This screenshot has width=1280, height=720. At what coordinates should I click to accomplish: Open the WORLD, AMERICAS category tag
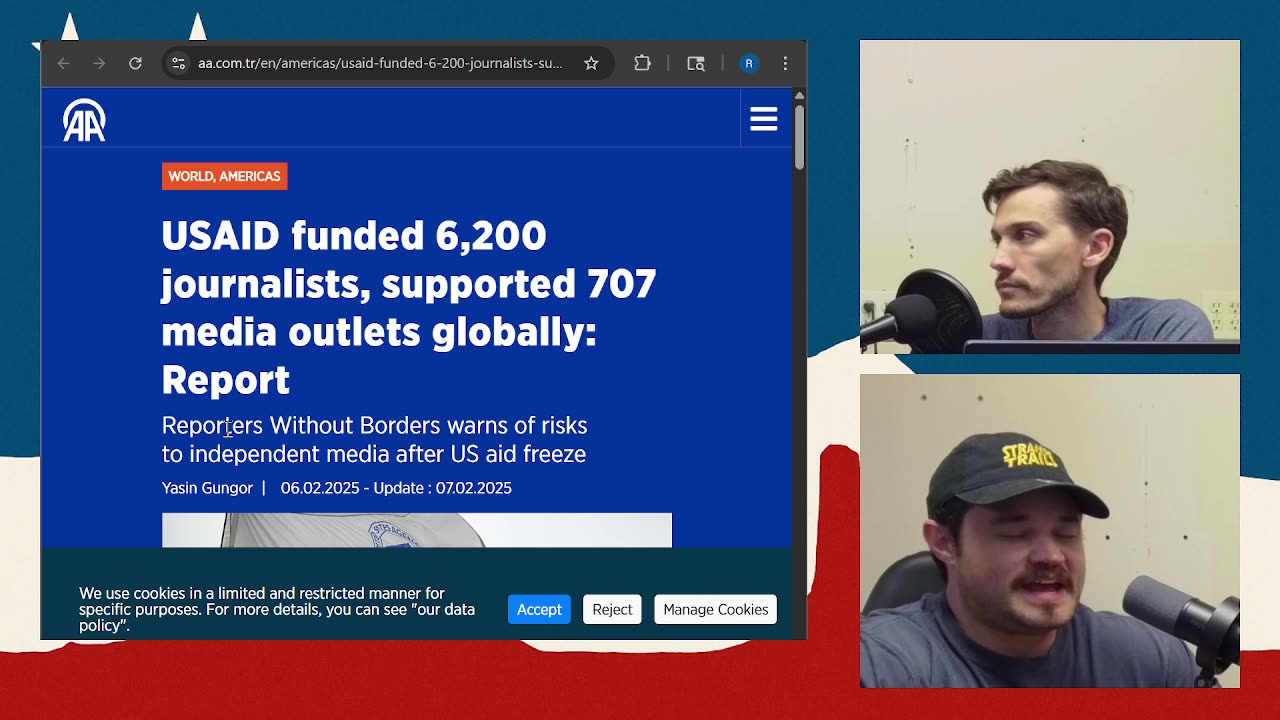tap(225, 176)
